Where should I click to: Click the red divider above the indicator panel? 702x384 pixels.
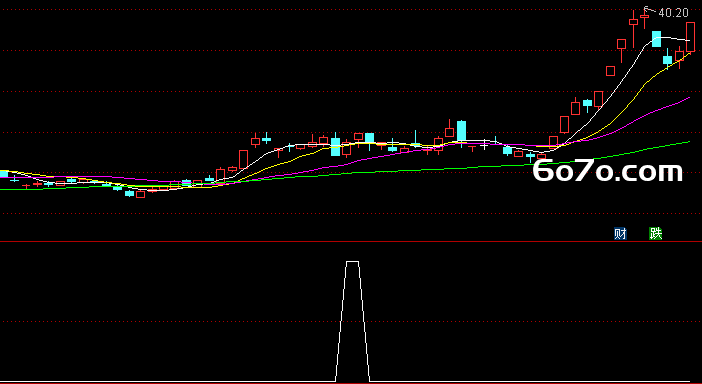351,242
